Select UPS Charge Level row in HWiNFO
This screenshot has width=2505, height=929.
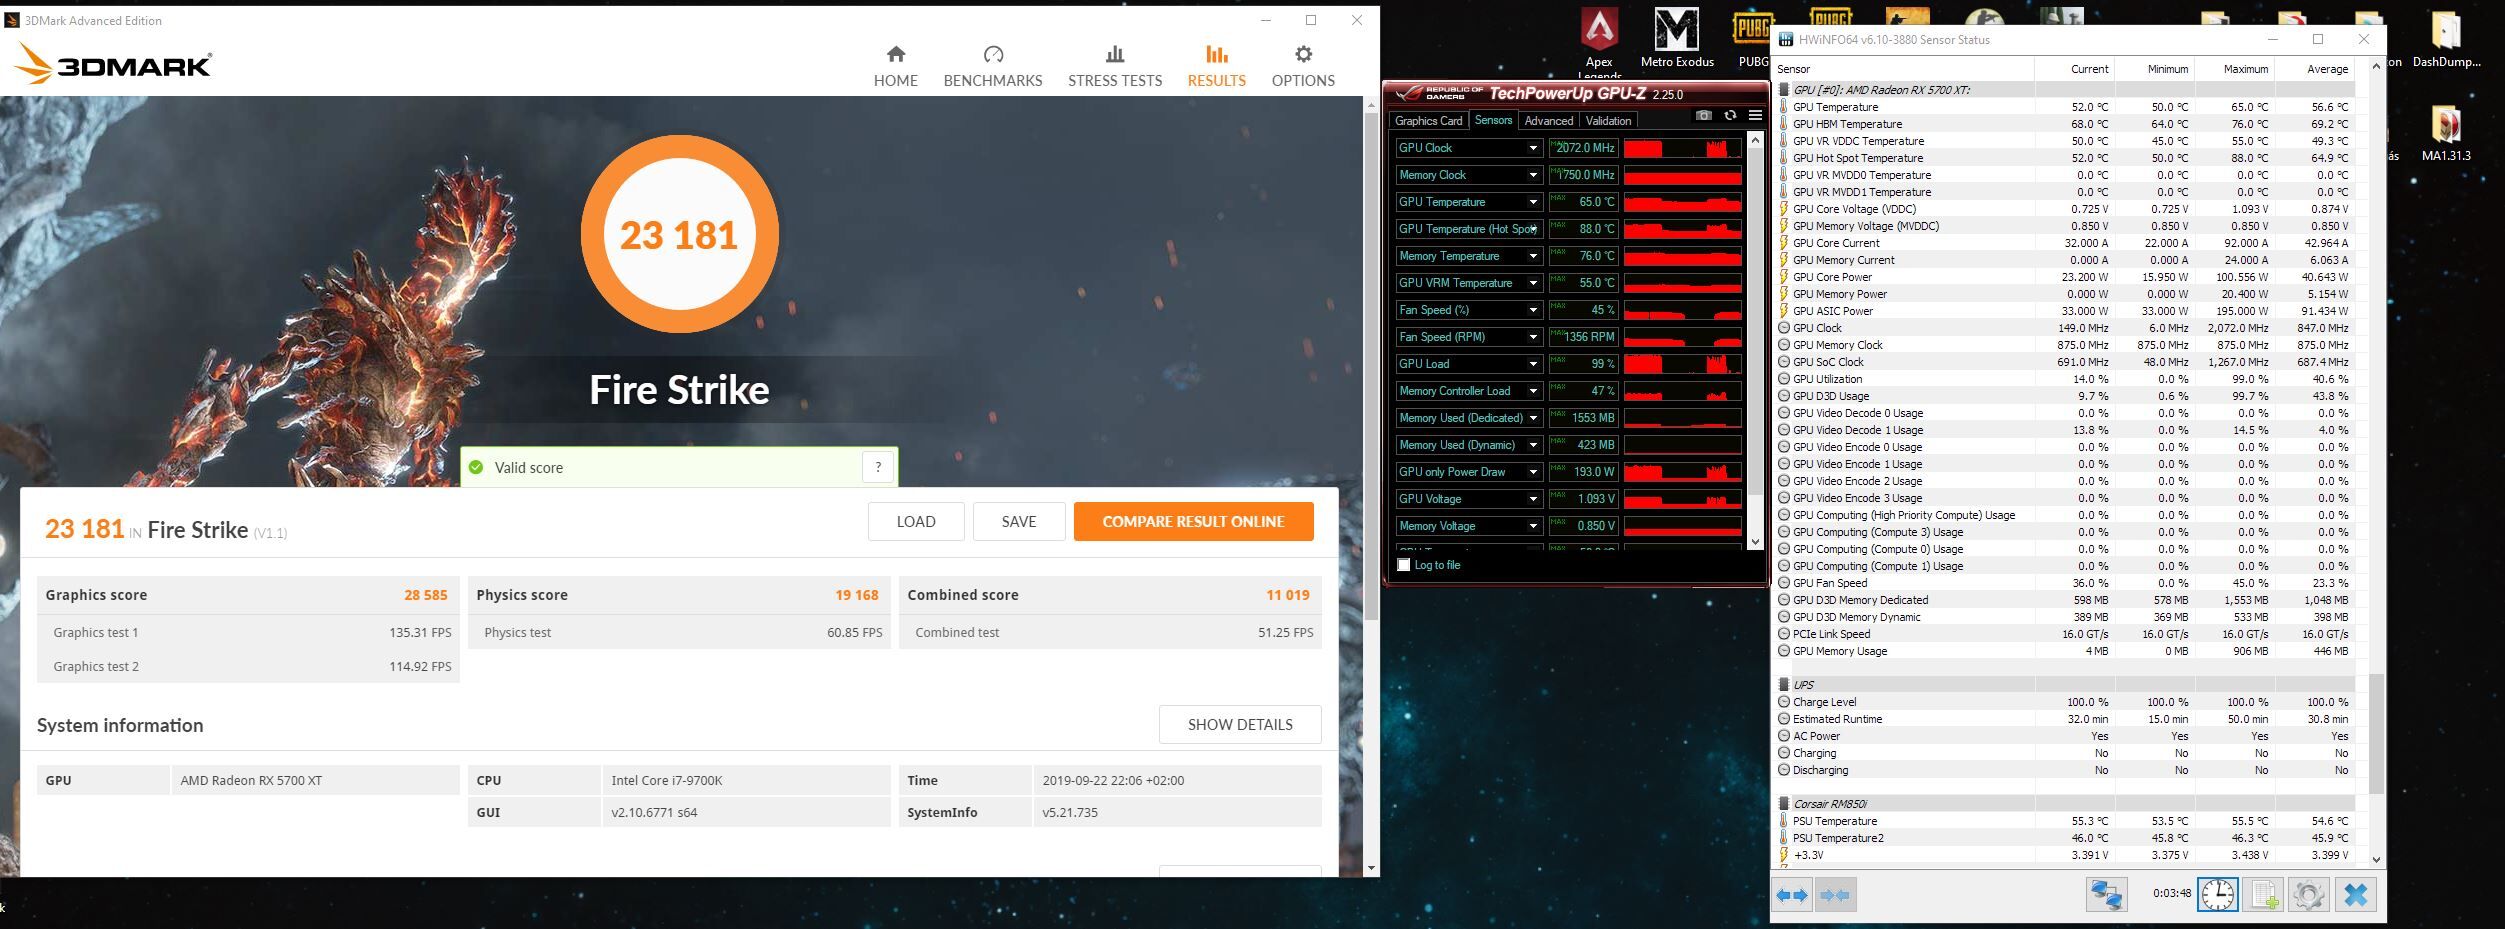tap(2065, 702)
